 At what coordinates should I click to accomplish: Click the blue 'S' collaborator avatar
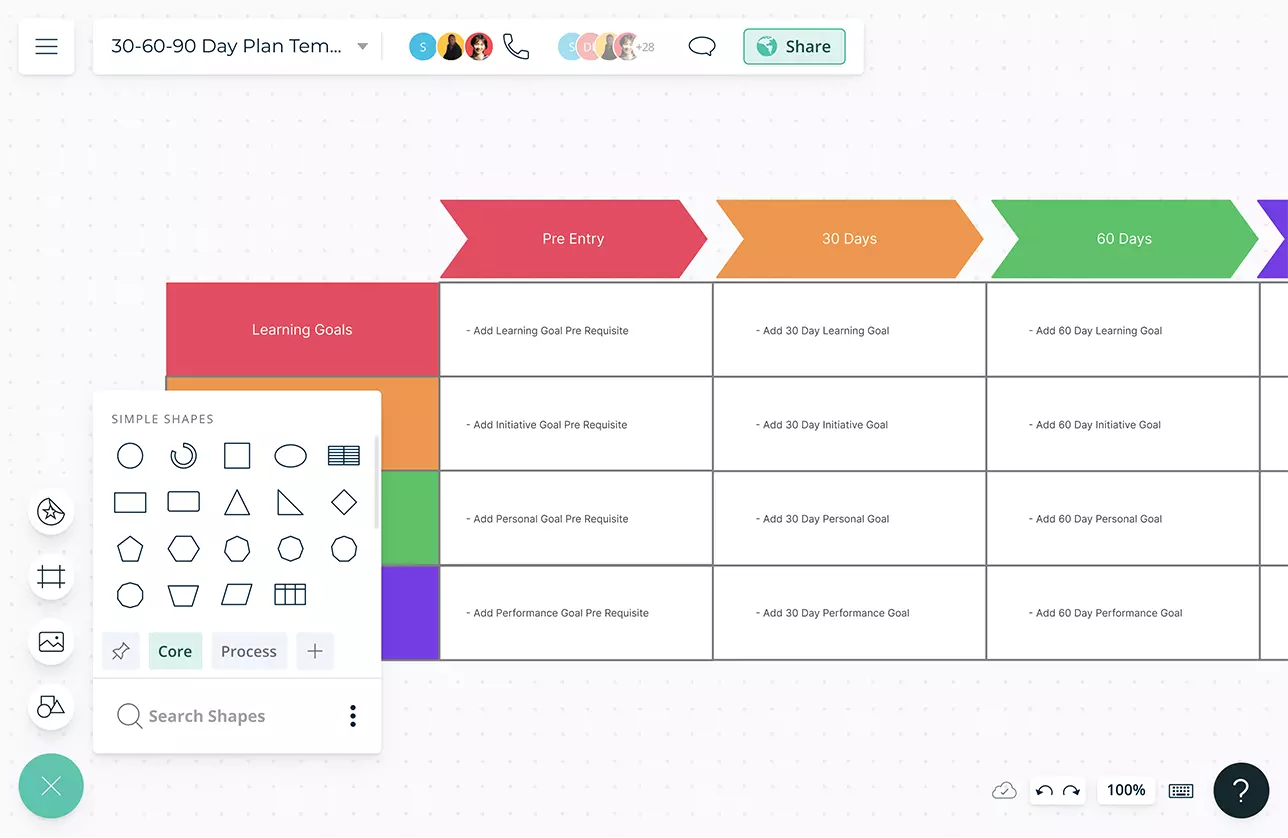click(423, 47)
